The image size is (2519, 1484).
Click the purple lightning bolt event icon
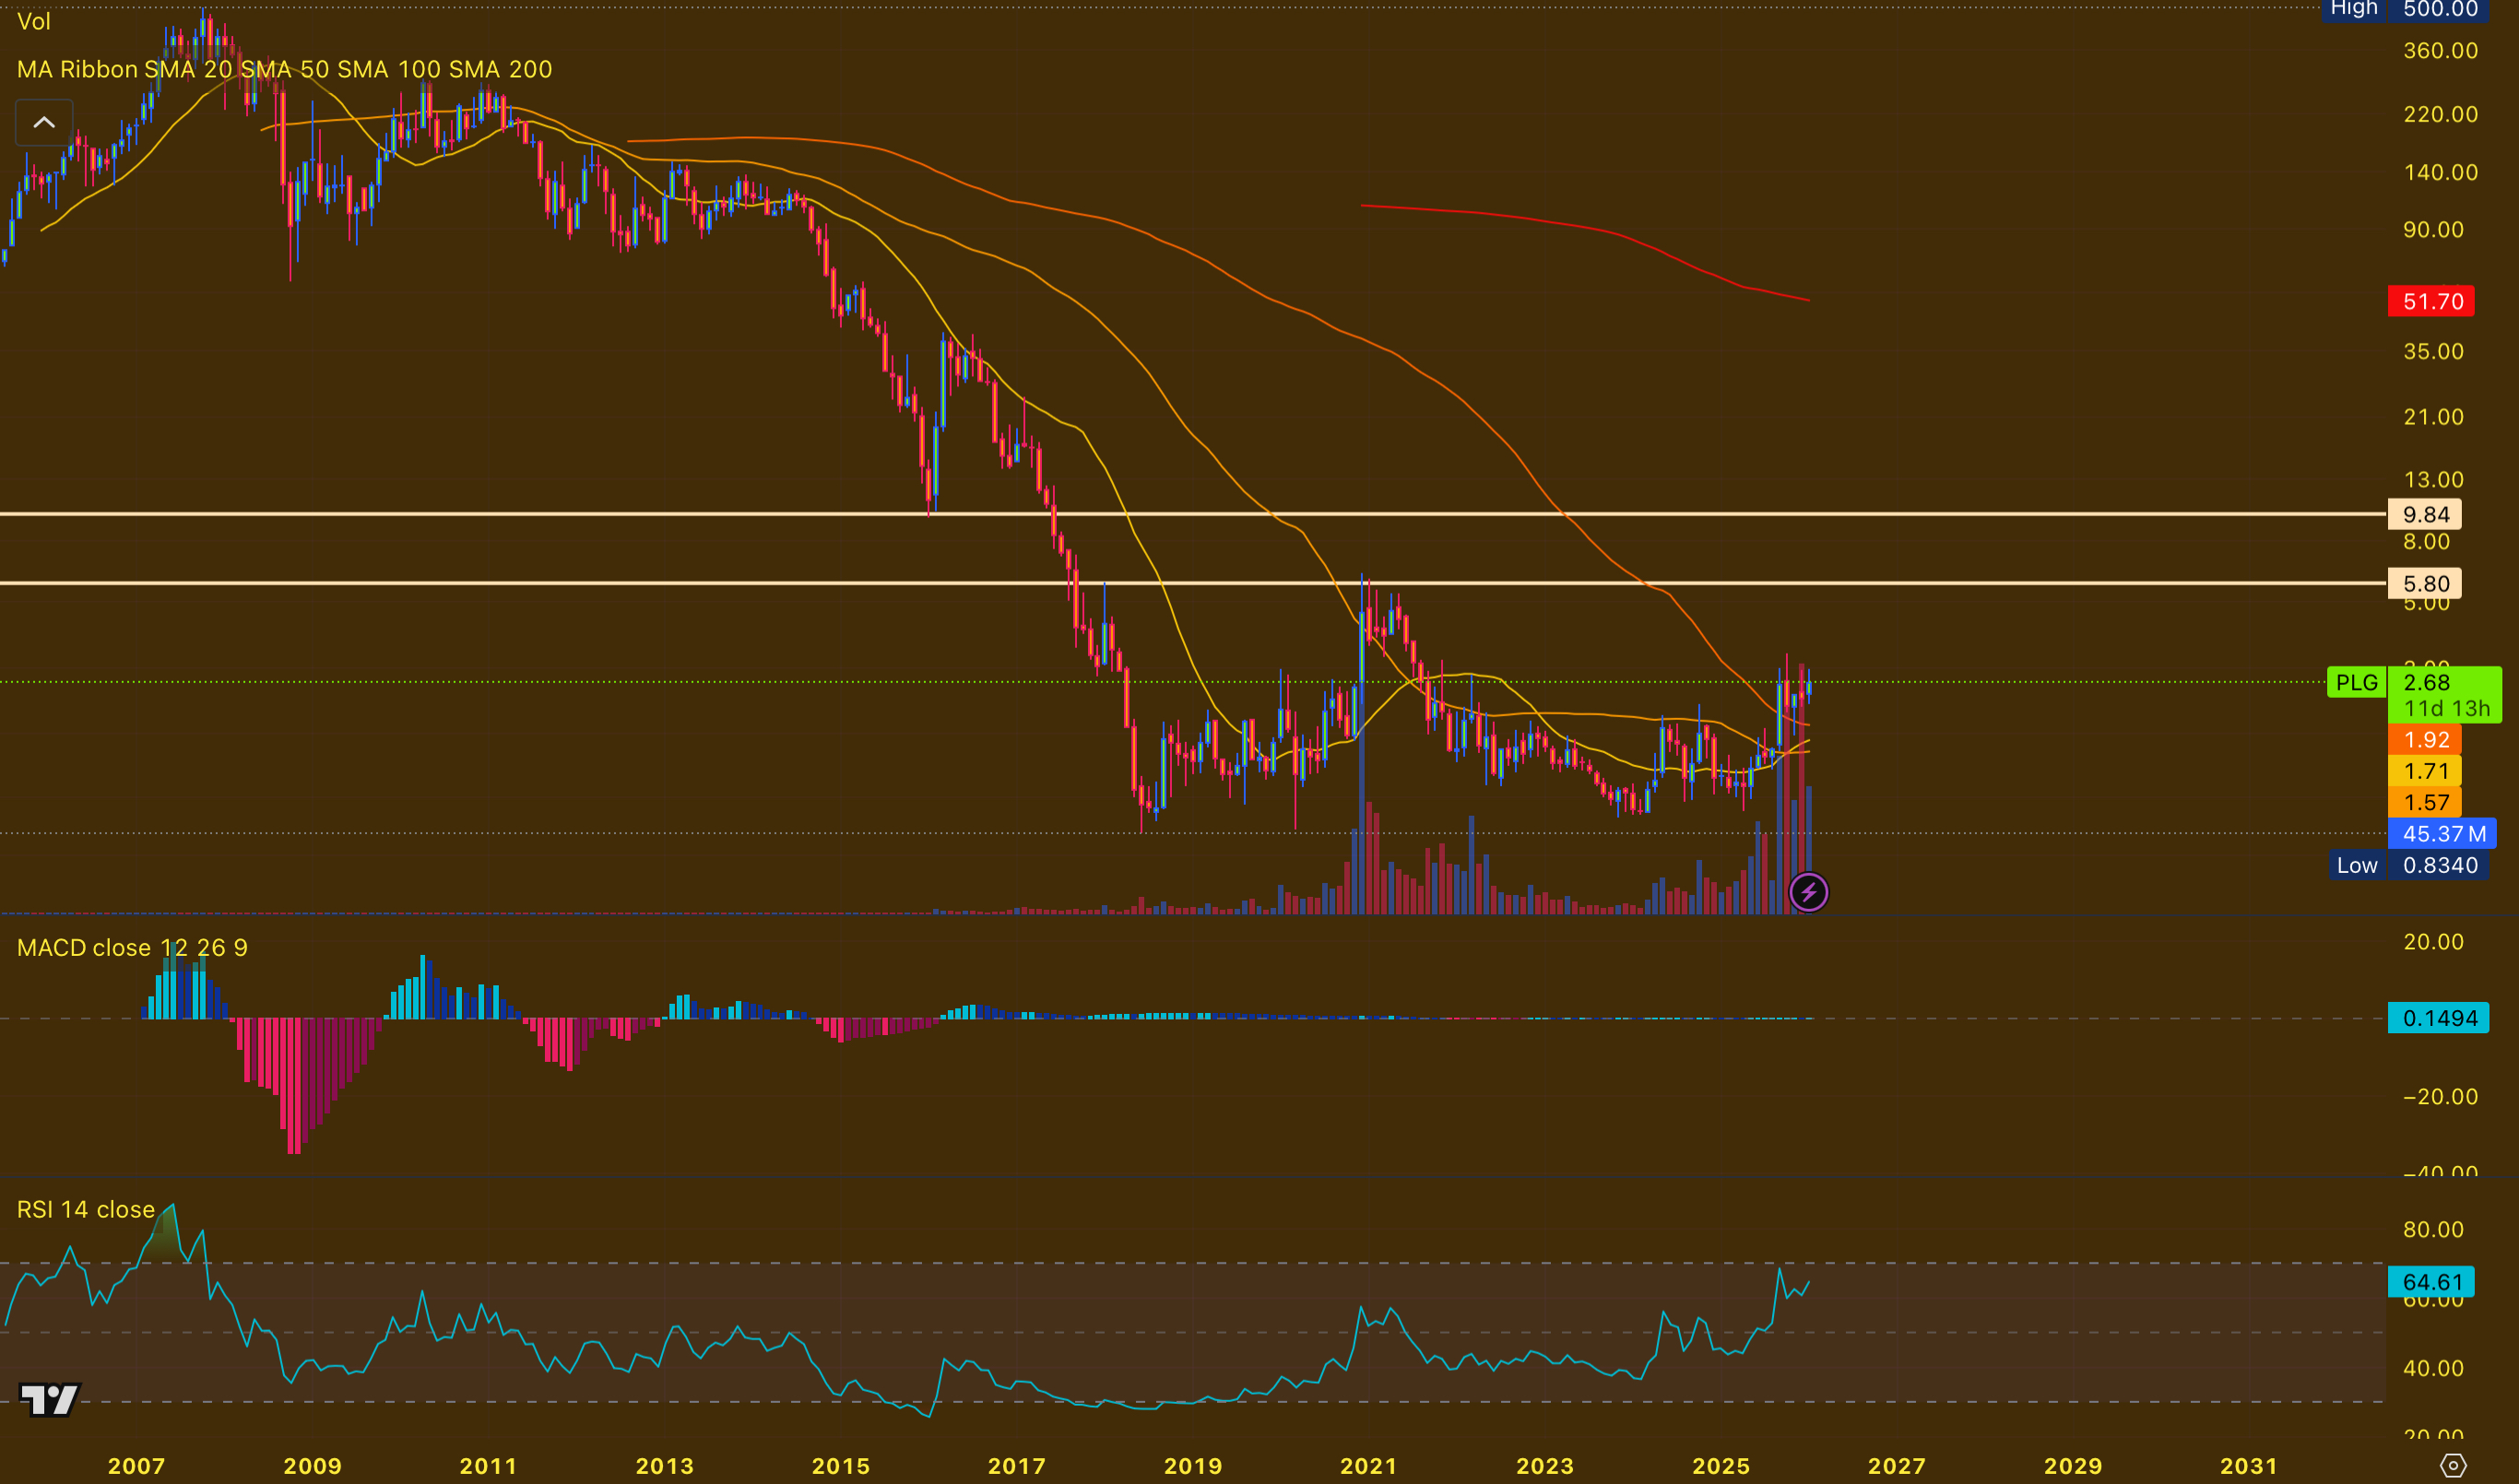click(x=1808, y=892)
